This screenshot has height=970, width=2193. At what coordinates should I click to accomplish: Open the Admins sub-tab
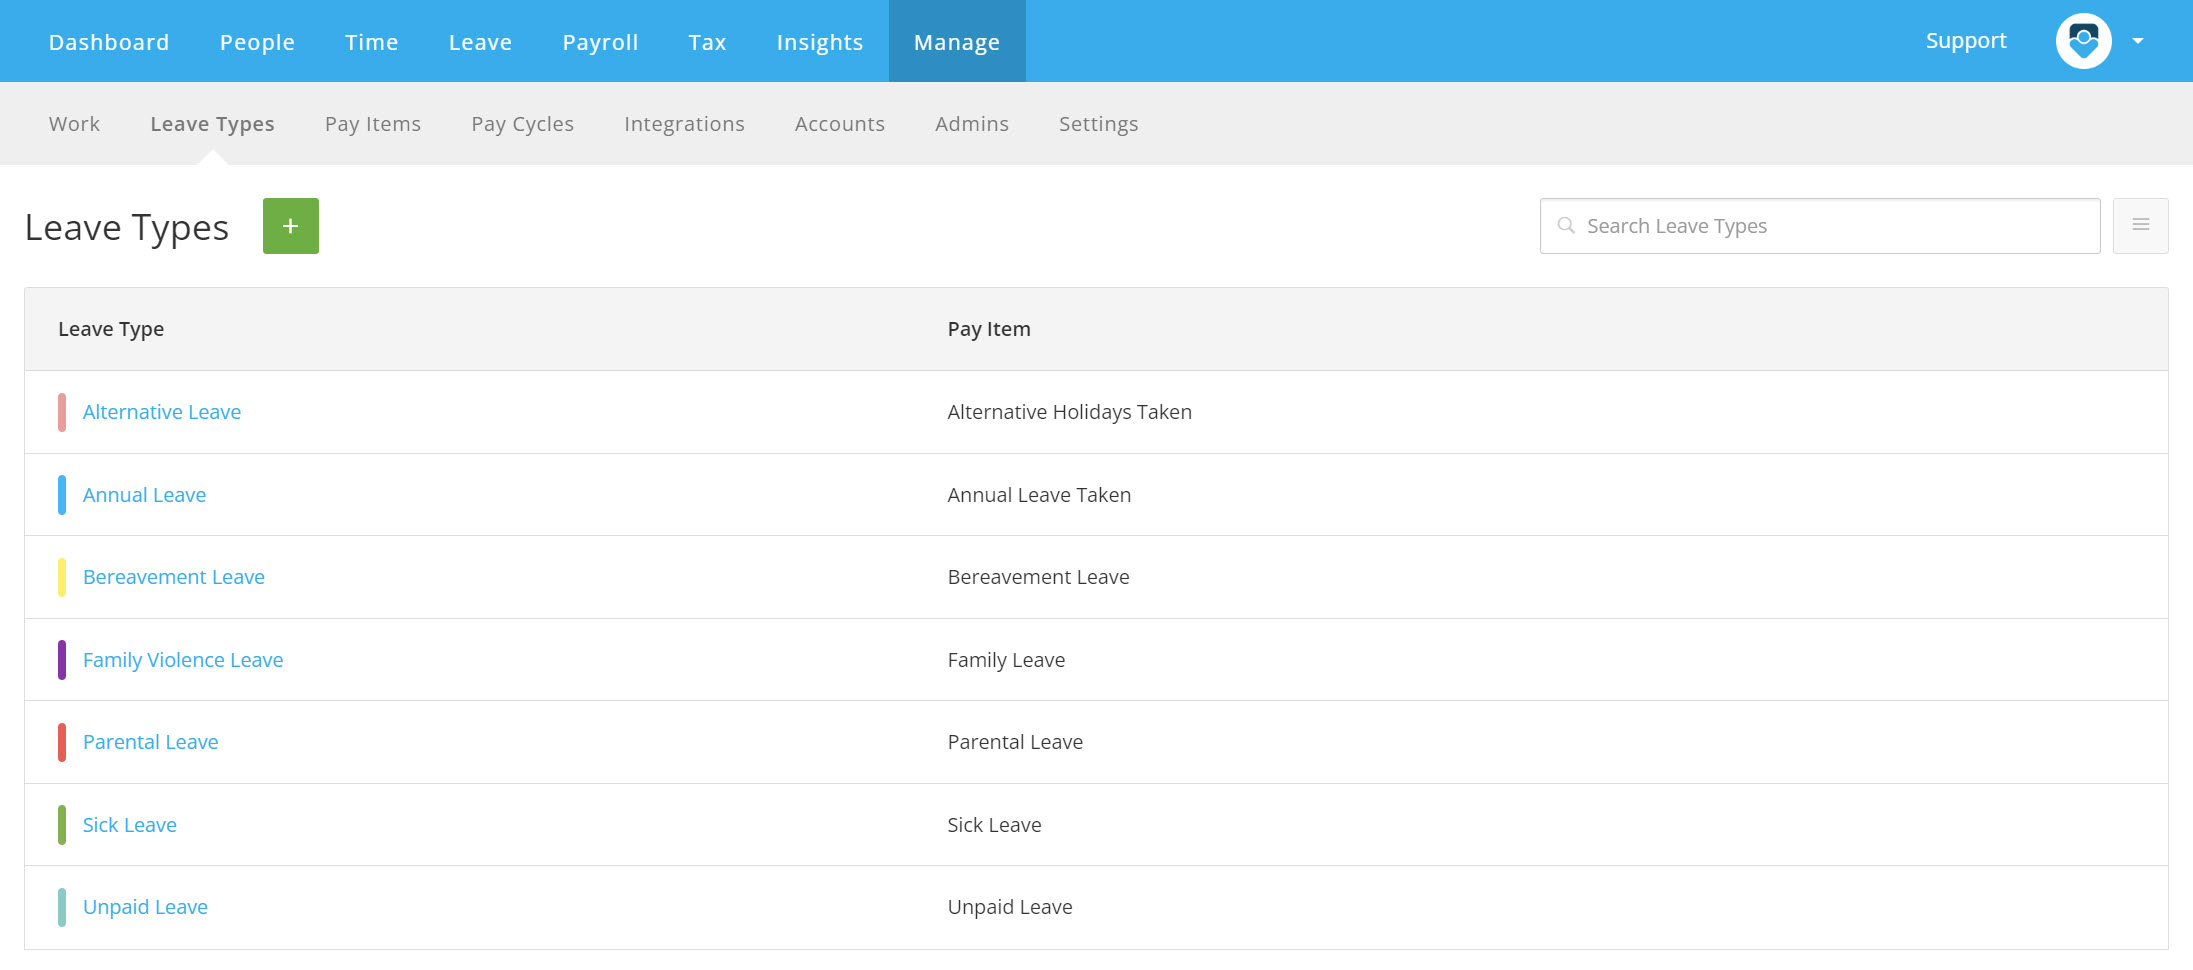(x=972, y=124)
